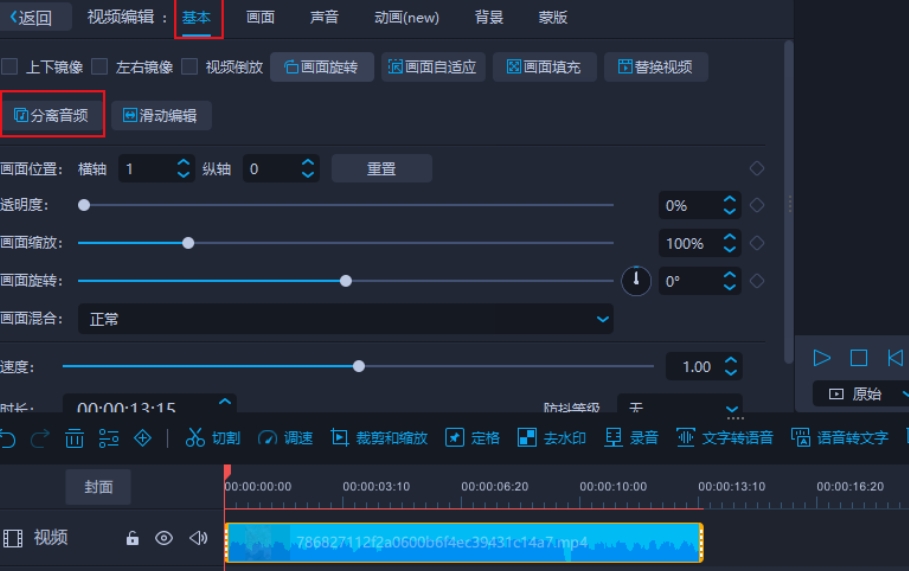Toggle lock on the 视频 track
The height and width of the screenshot is (571, 909).
pyautogui.click(x=132, y=538)
